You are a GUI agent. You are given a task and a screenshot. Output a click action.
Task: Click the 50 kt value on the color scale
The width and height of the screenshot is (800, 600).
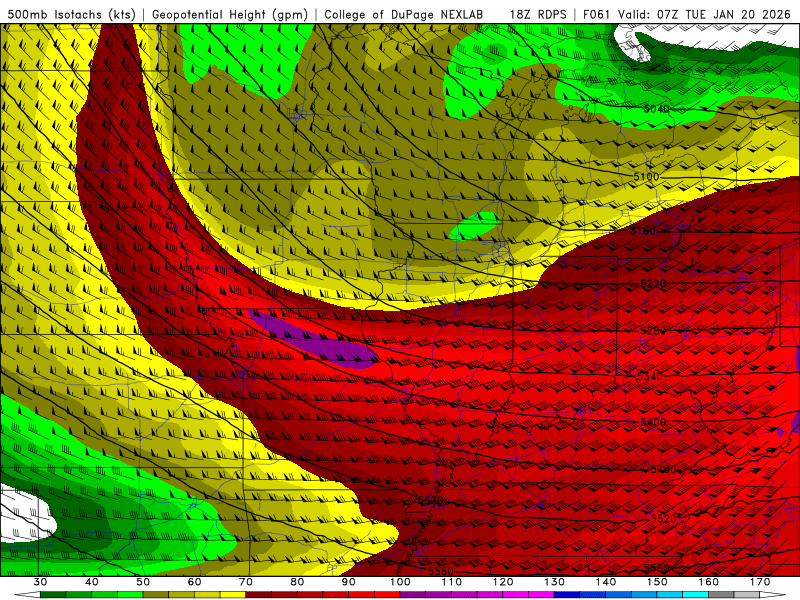pyautogui.click(x=143, y=582)
